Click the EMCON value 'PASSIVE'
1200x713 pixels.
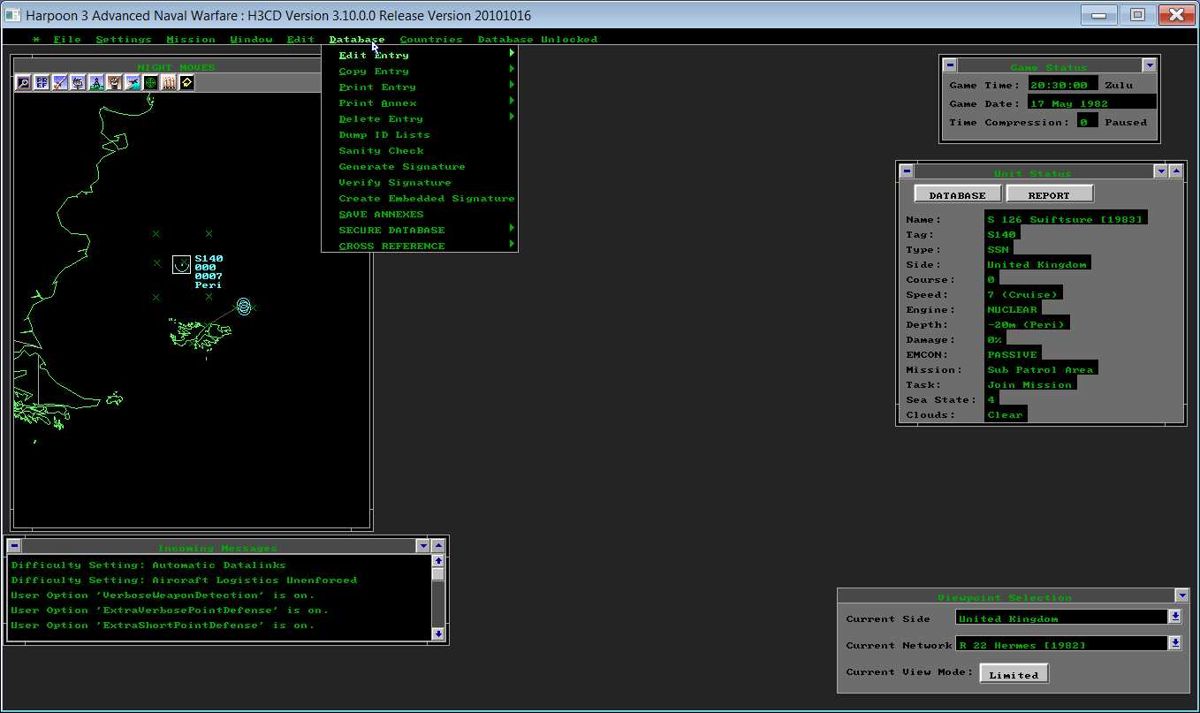(1012, 354)
